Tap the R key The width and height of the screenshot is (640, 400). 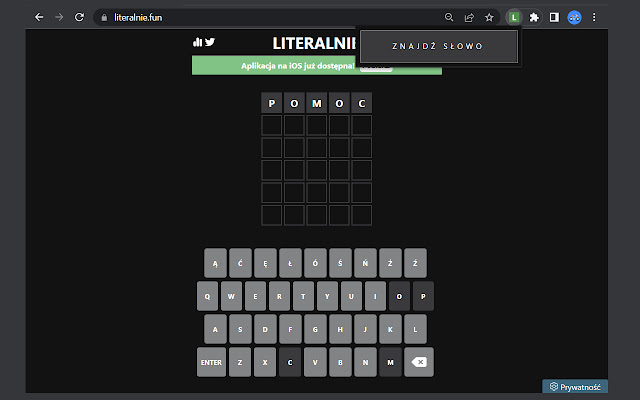[279, 296]
